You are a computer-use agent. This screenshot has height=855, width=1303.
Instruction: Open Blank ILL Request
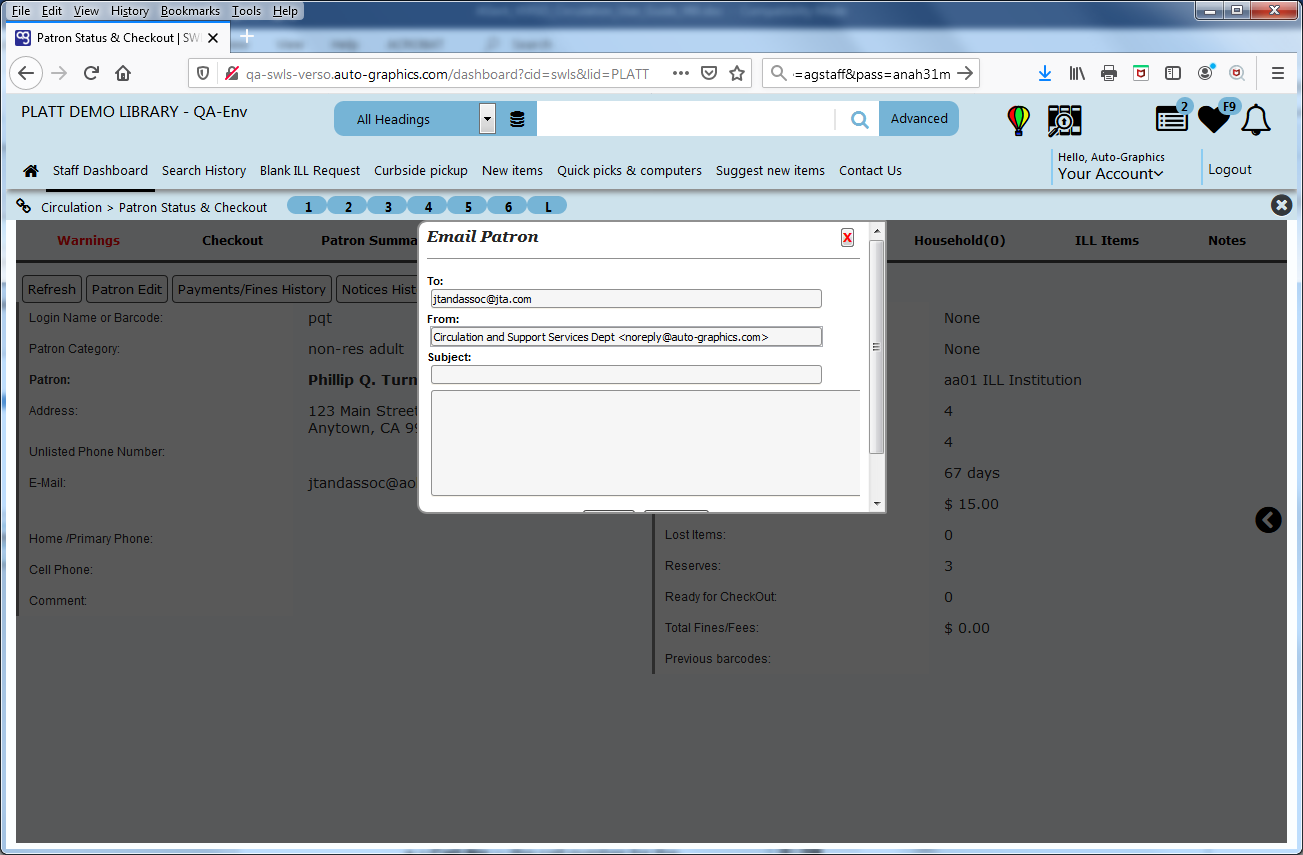click(x=310, y=171)
